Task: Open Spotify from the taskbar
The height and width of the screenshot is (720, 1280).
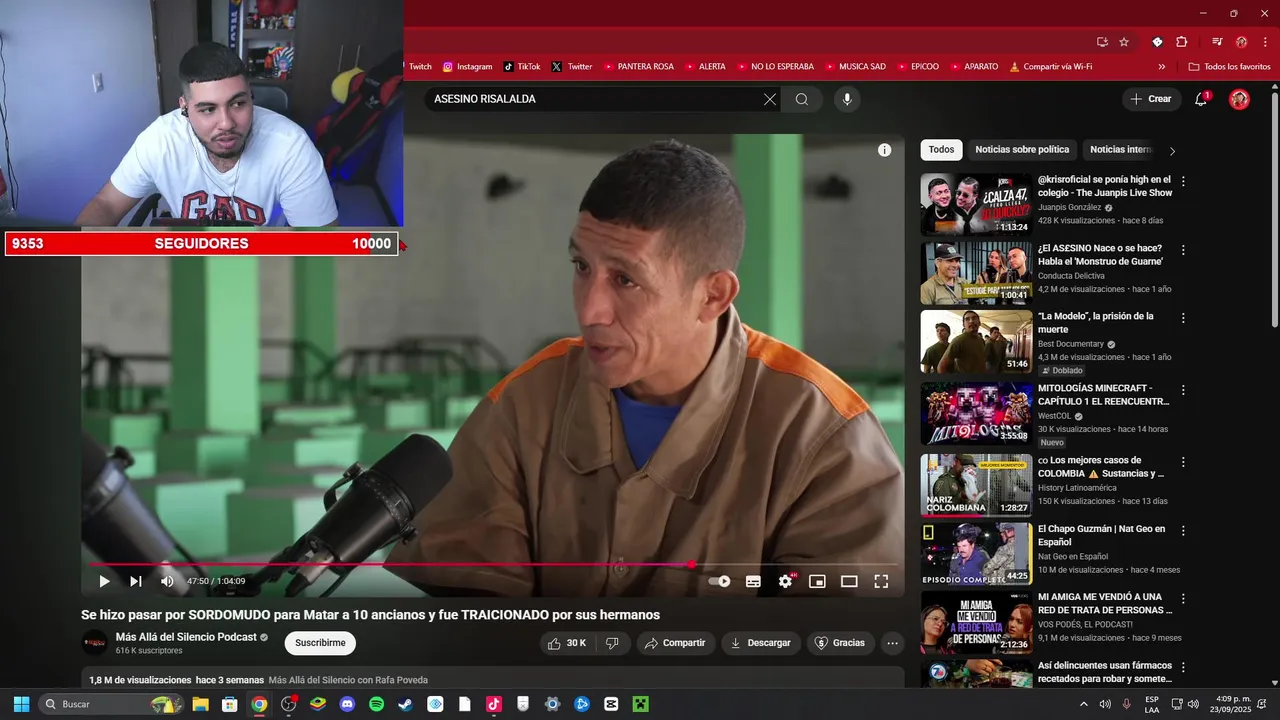Action: pyautogui.click(x=376, y=704)
